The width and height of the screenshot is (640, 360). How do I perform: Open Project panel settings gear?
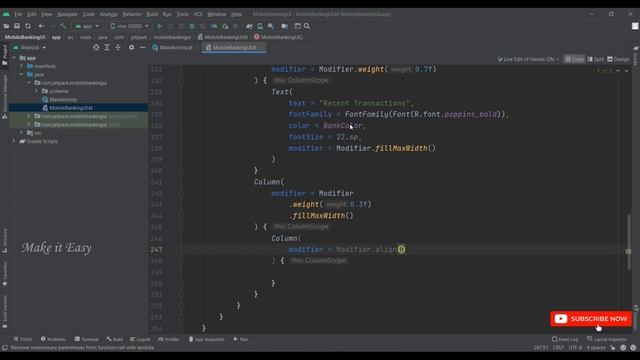(x=131, y=47)
